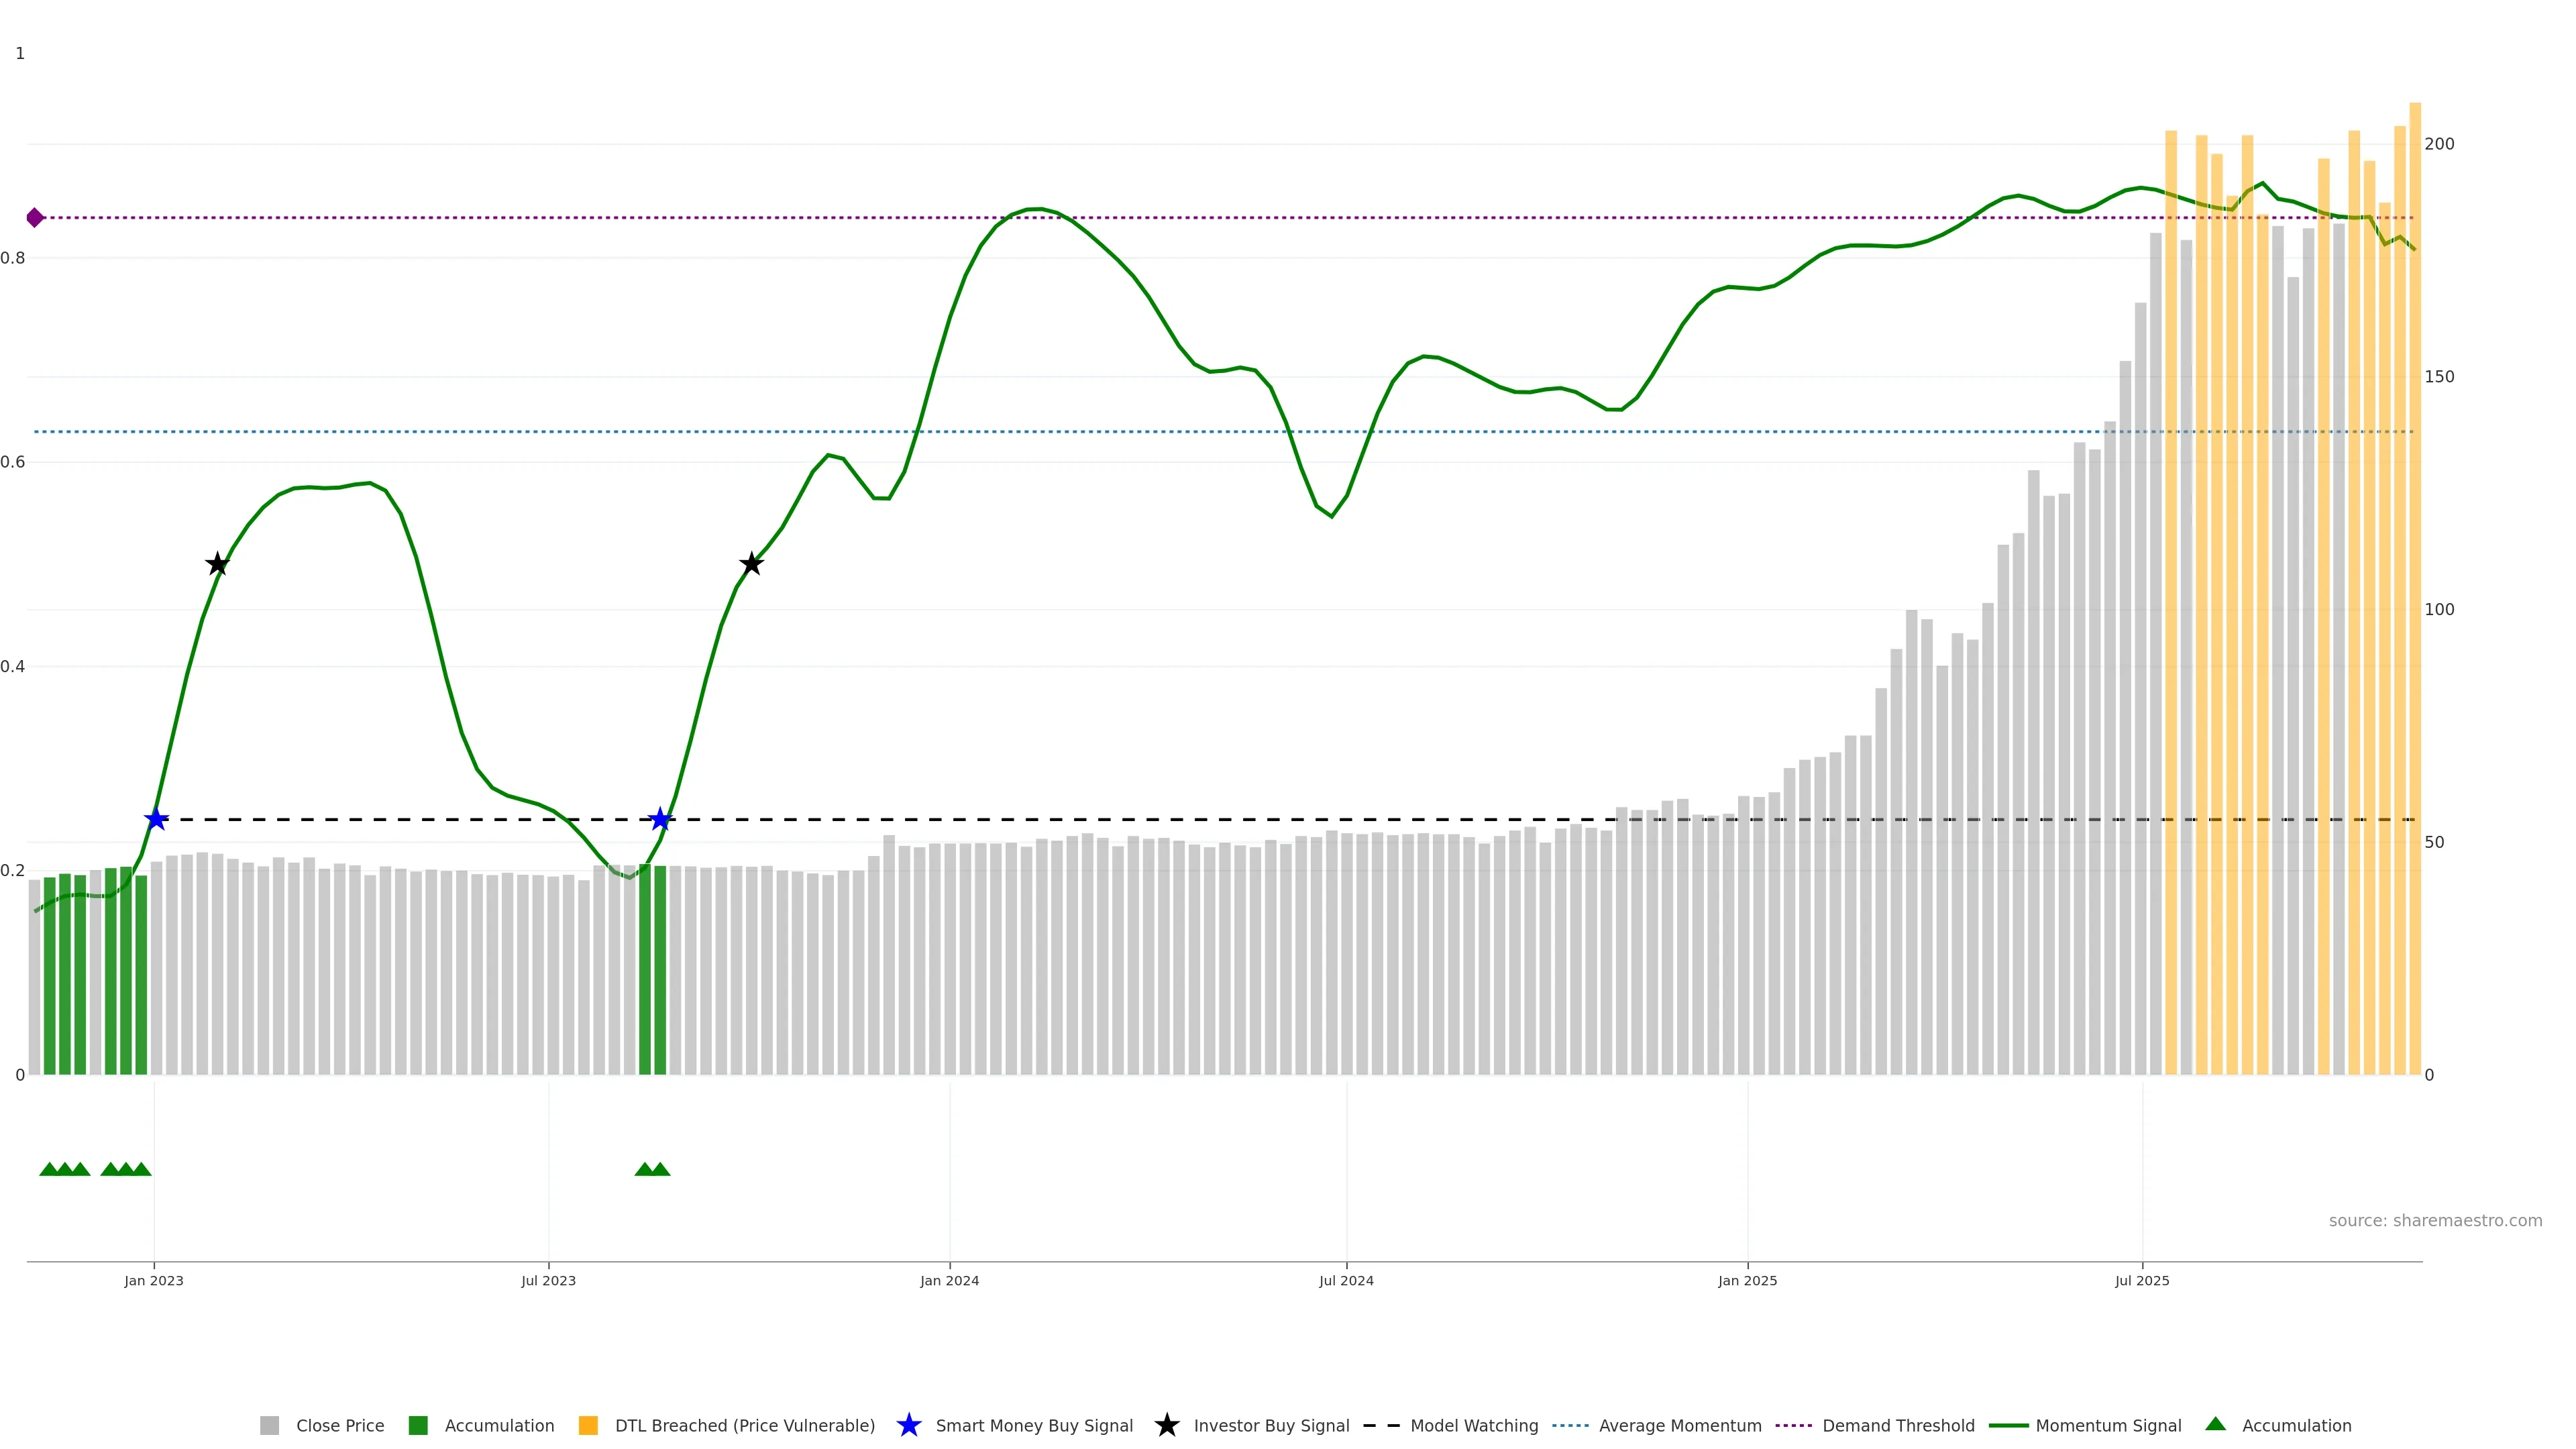Viewport: 2576px width, 1449px height.
Task: Click the Jul 2025 axis label
Action: [x=2142, y=1281]
